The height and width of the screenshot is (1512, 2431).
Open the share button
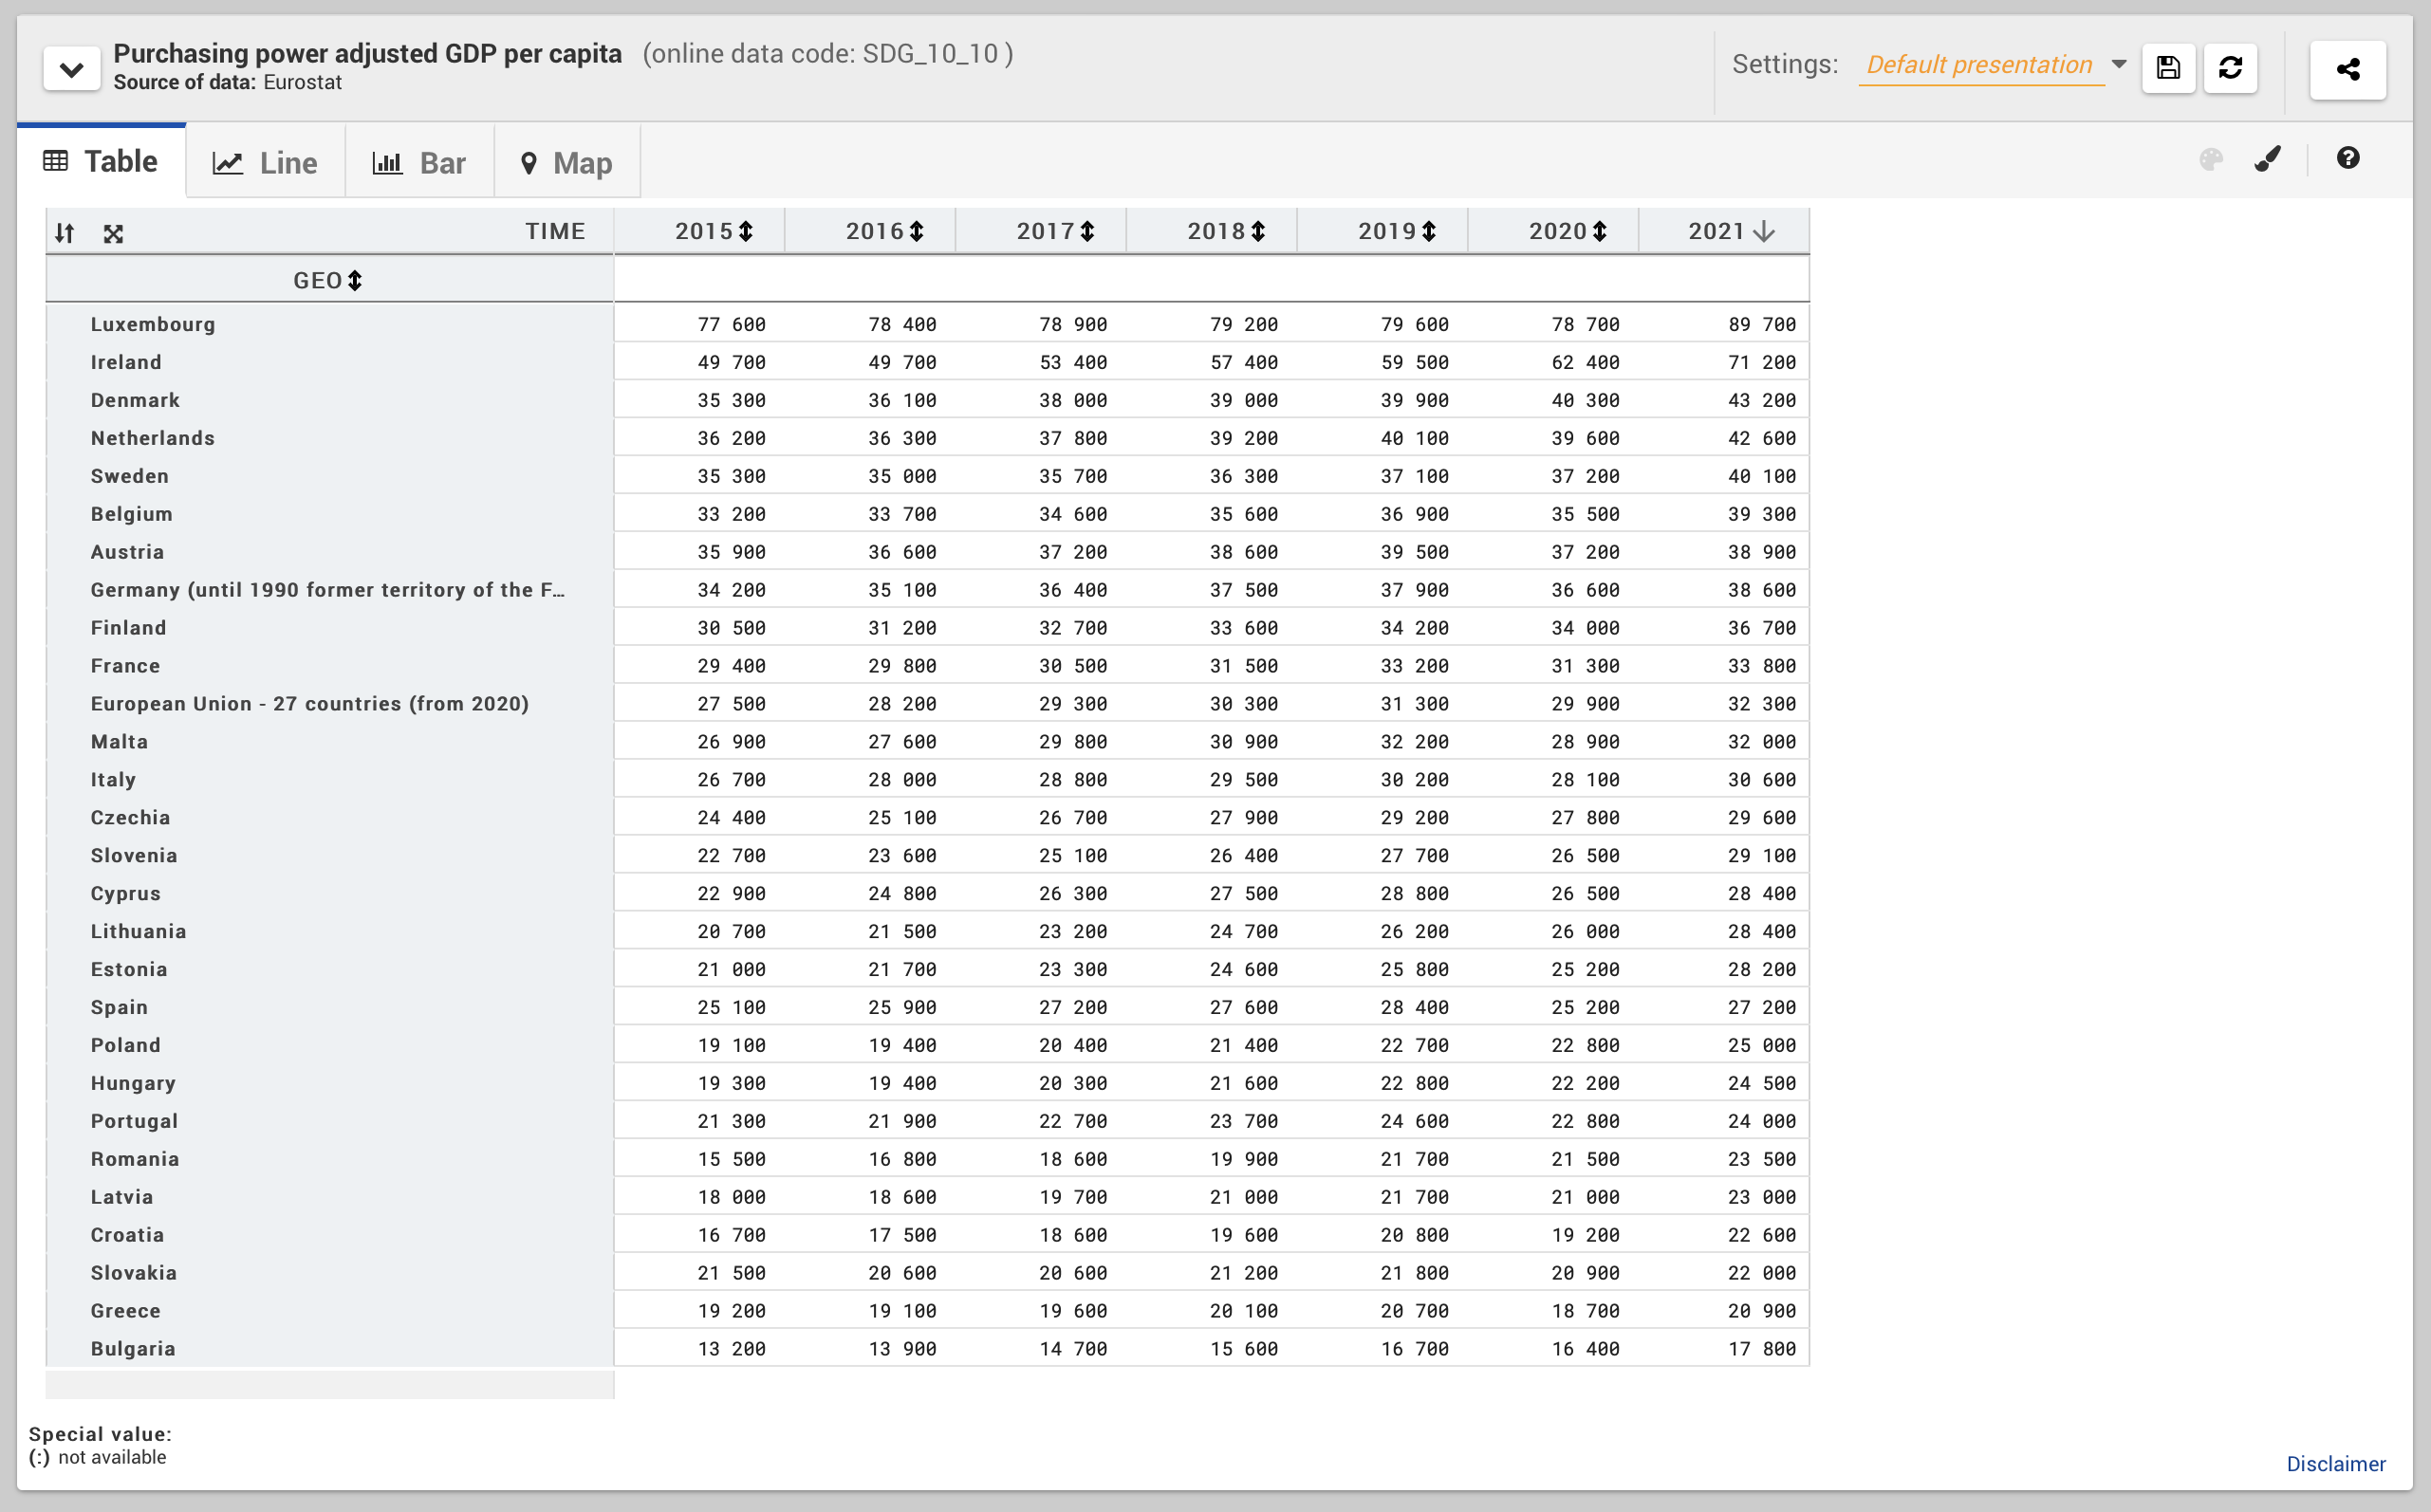[2347, 69]
